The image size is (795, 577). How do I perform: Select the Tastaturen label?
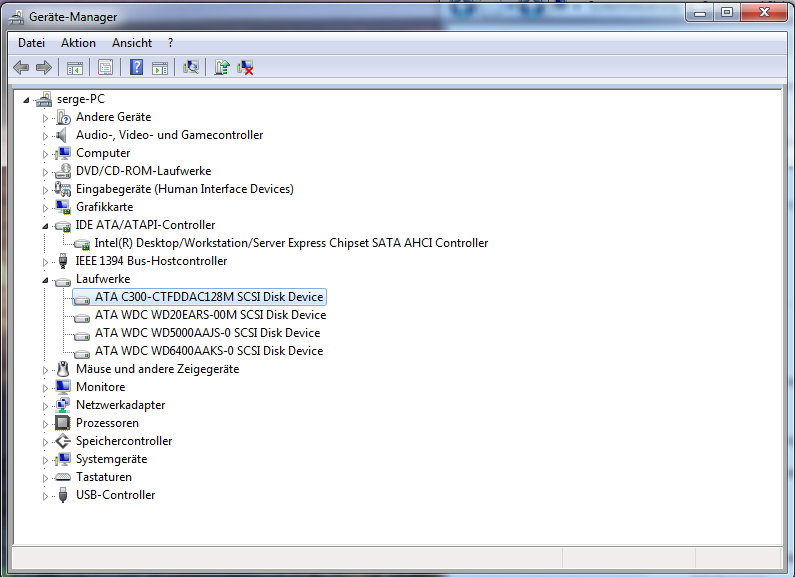pyautogui.click(x=104, y=477)
